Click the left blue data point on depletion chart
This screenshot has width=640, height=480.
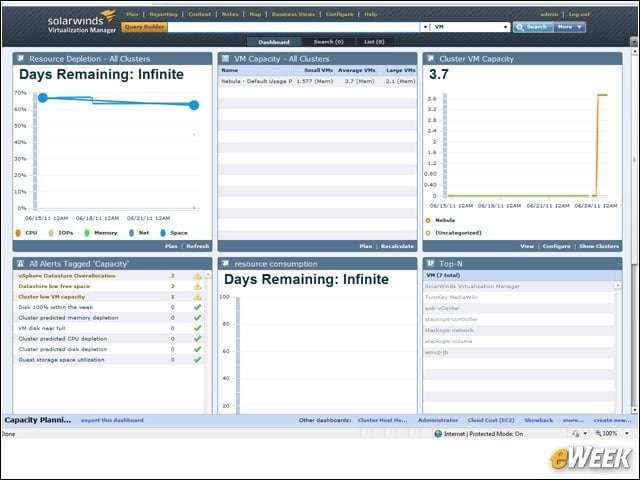point(42,98)
